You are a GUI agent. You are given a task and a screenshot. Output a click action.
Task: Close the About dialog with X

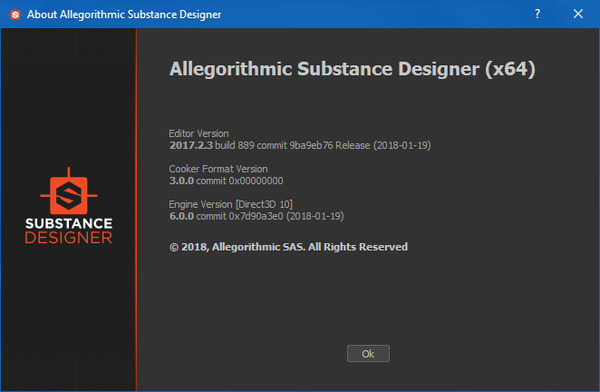pos(578,14)
